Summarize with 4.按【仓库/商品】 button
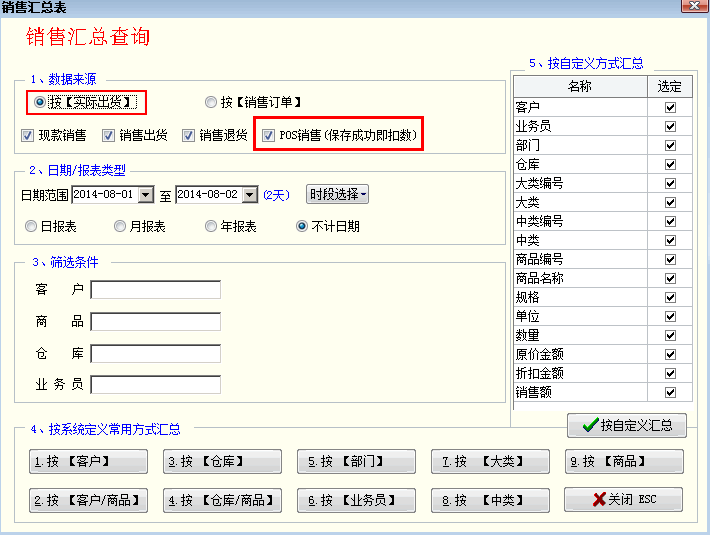710x535 pixels. tap(222, 501)
